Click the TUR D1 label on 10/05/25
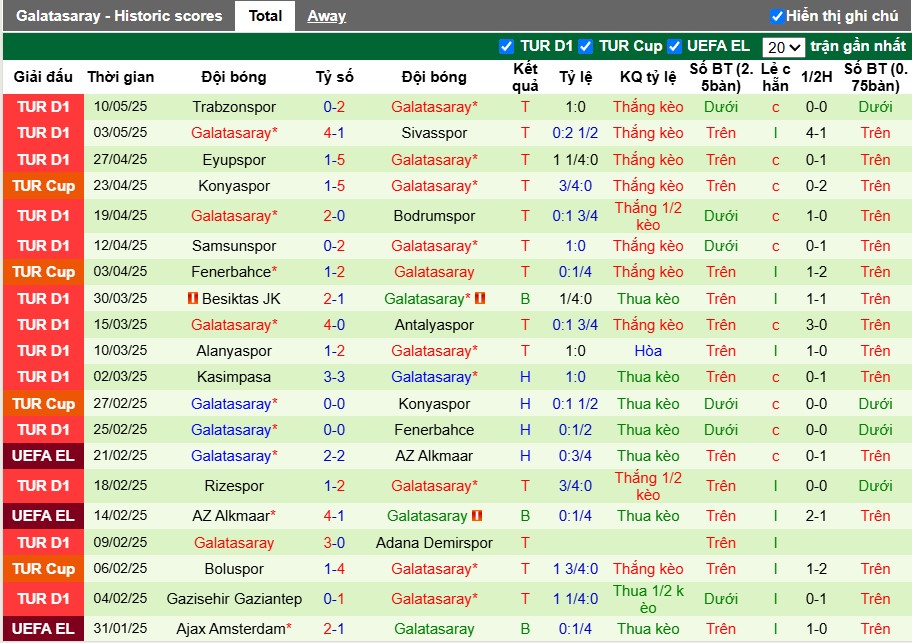912x643 pixels. pos(44,107)
